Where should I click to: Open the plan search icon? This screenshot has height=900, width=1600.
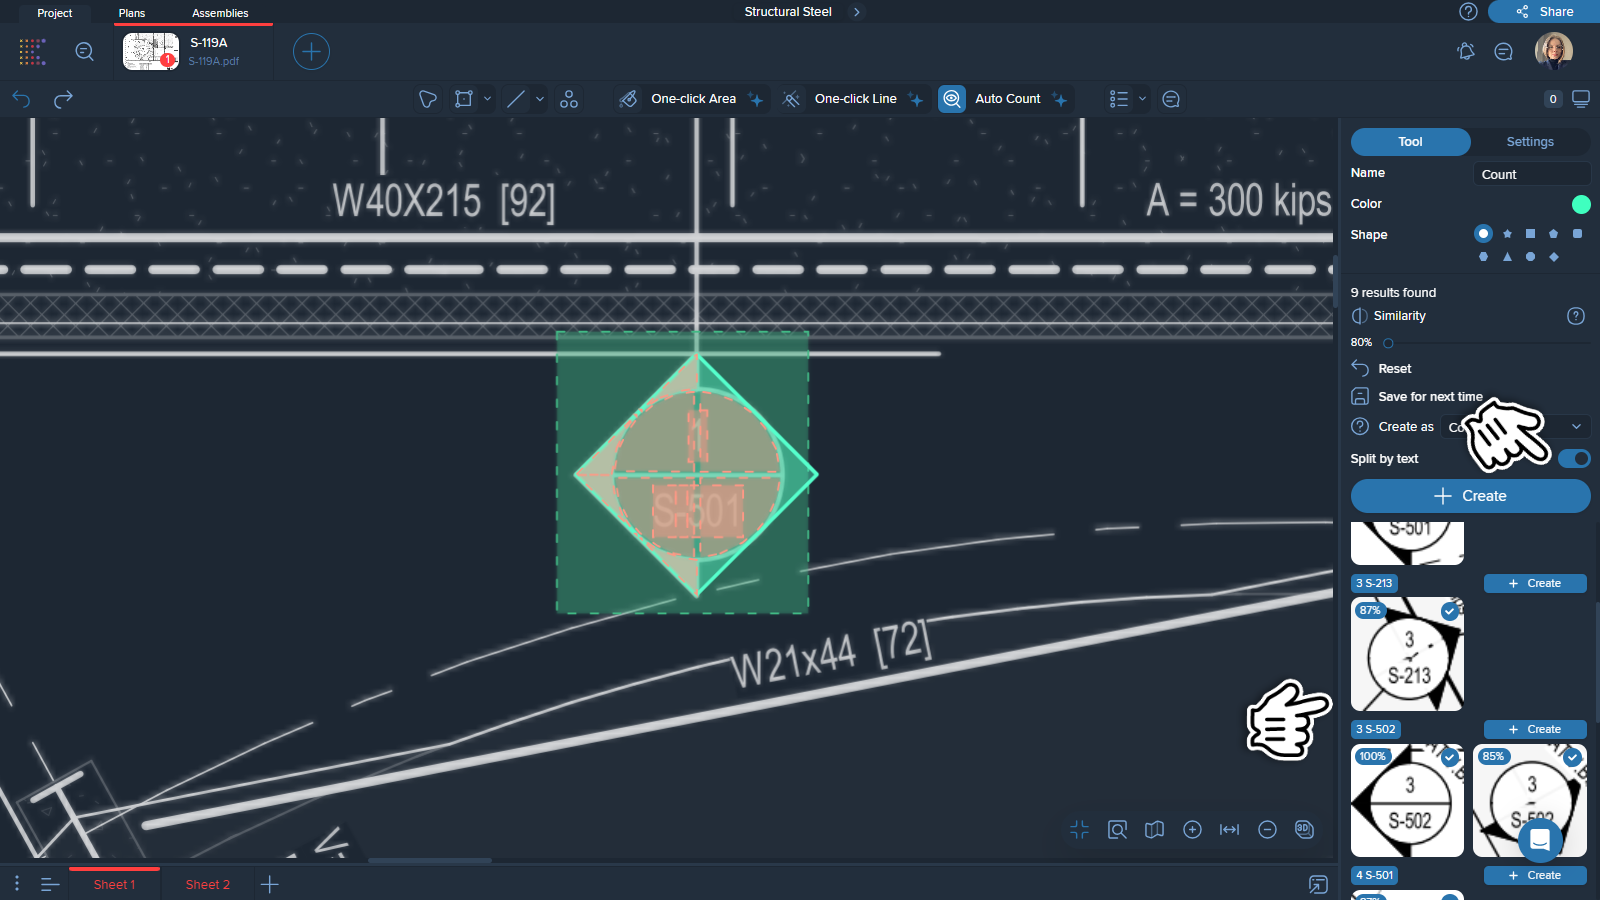click(85, 52)
